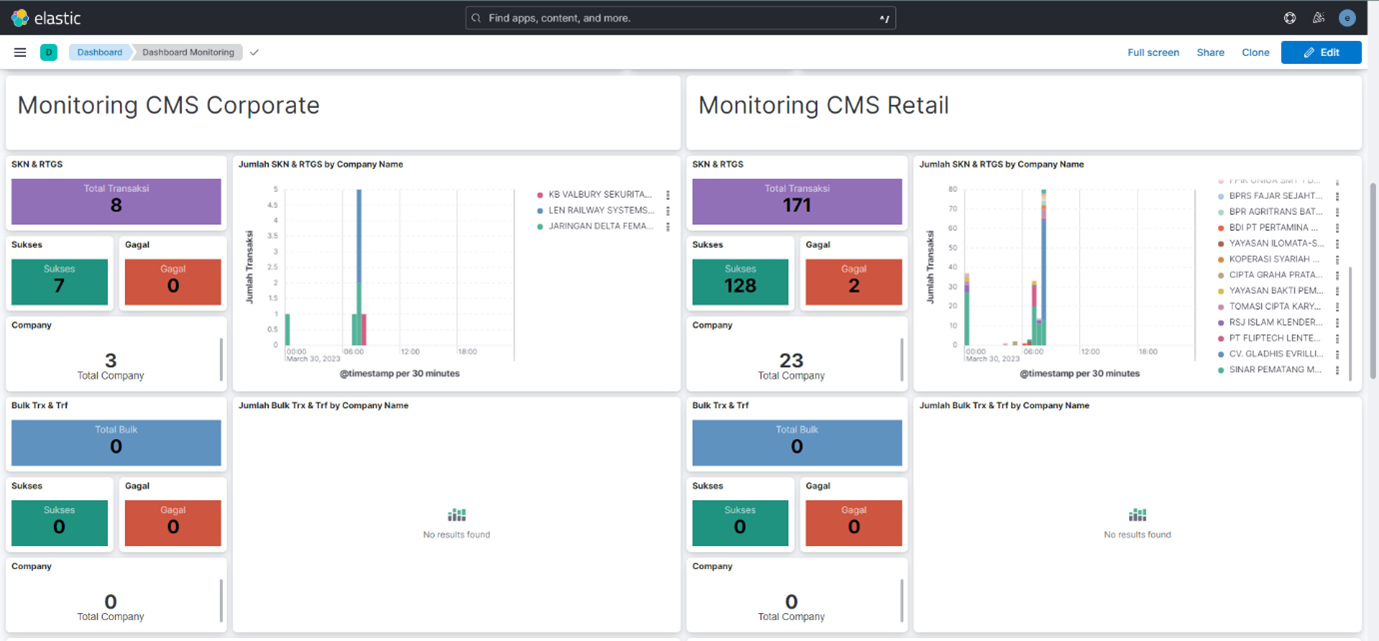Click the PT FLIPTECH LENTE color dot

(1221, 339)
